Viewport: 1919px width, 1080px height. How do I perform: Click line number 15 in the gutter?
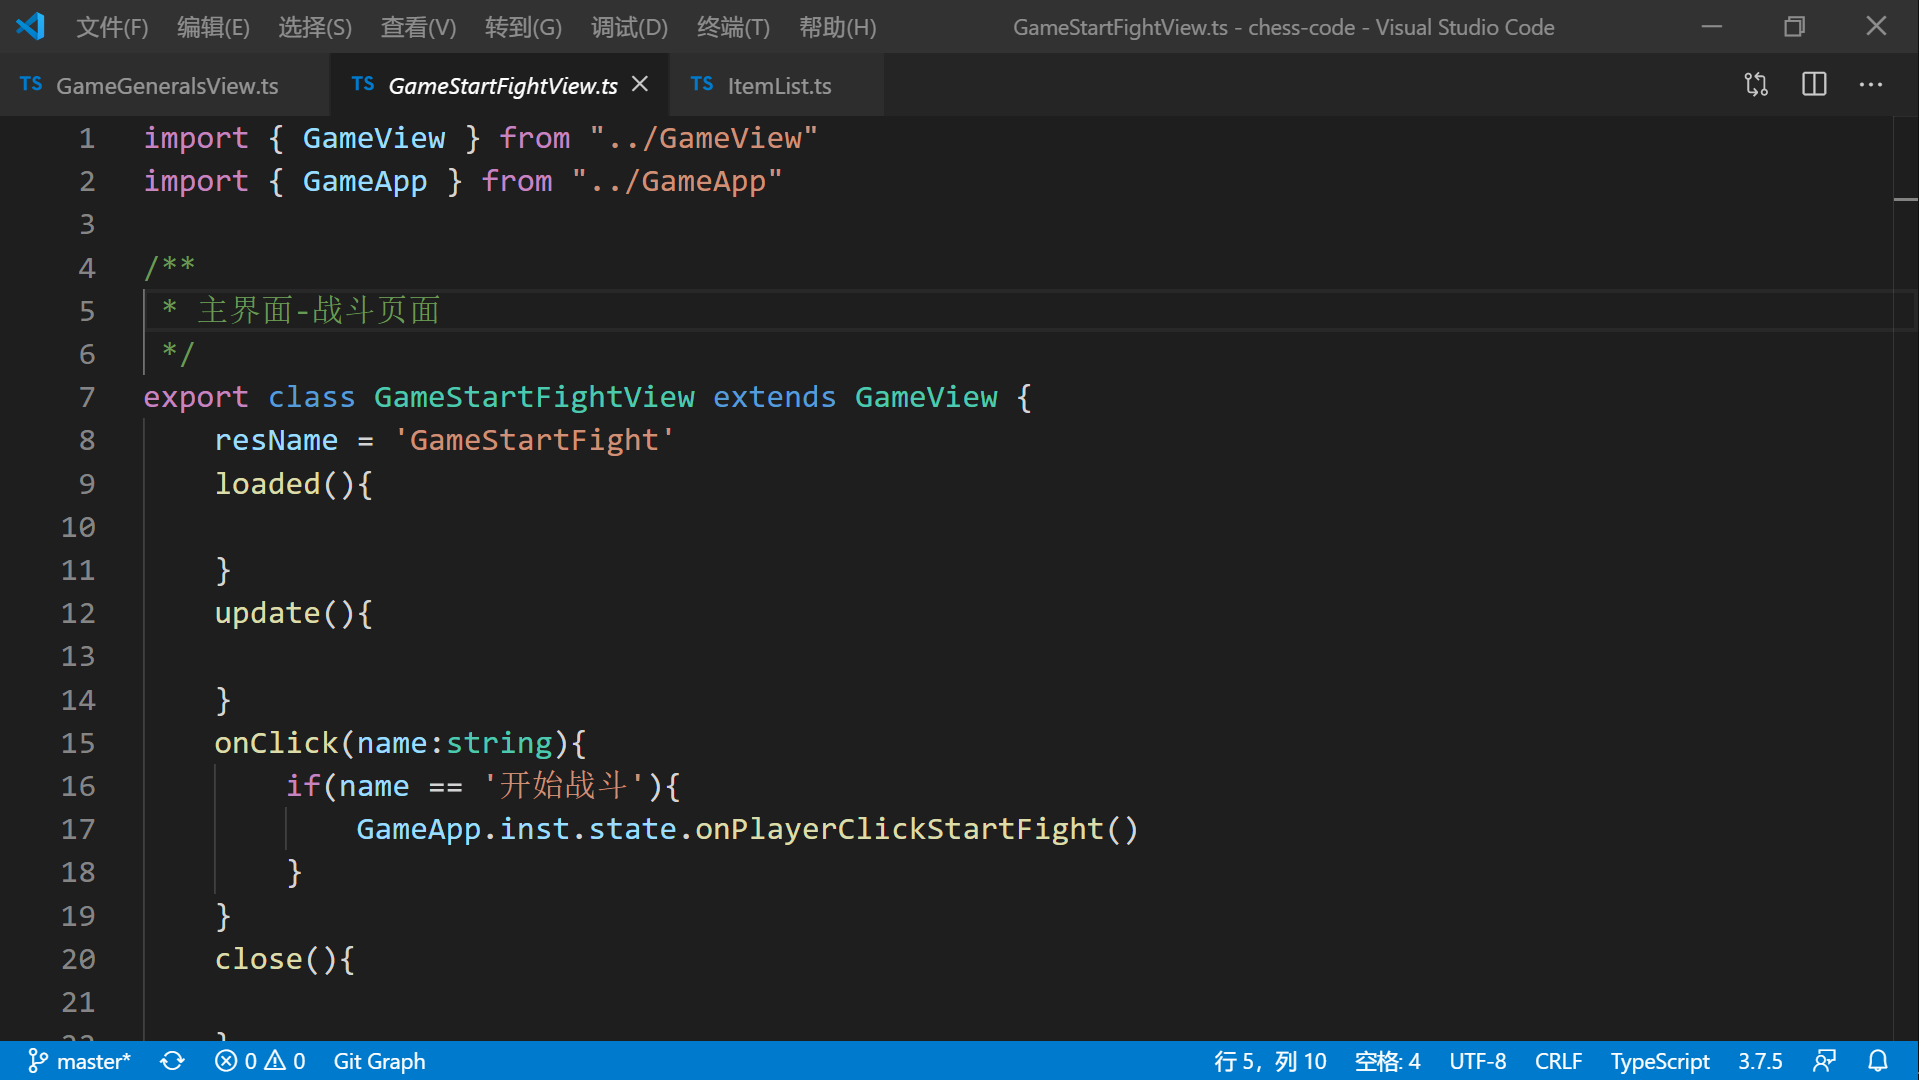(x=78, y=743)
